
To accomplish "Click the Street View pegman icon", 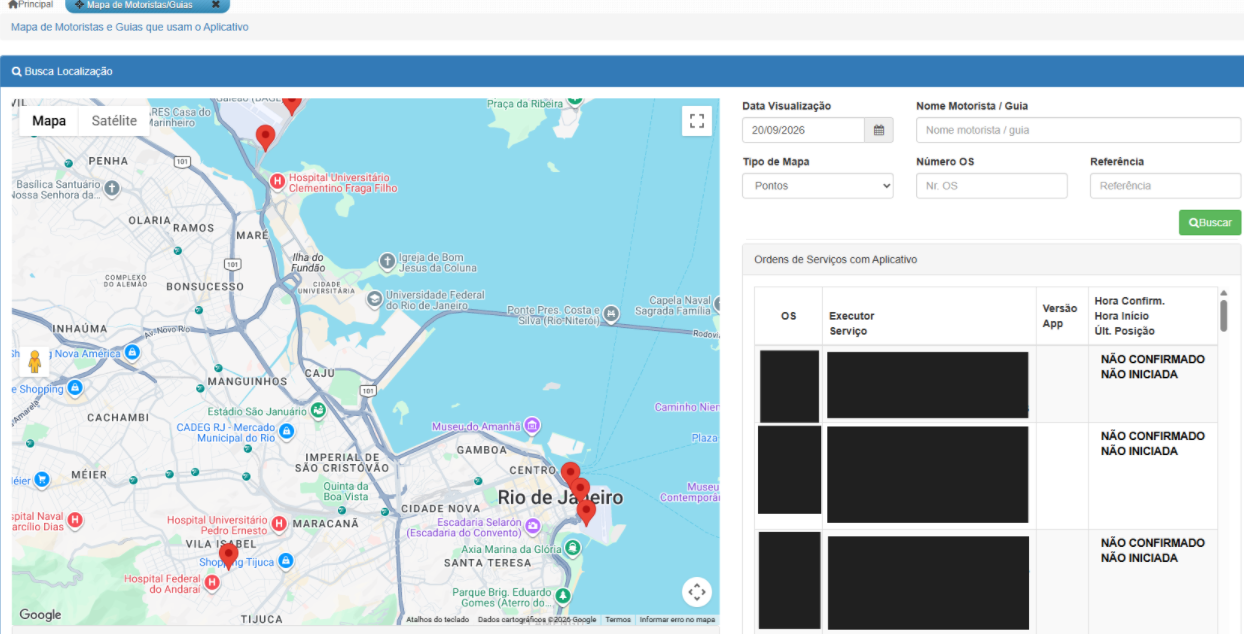I will click(35, 362).
